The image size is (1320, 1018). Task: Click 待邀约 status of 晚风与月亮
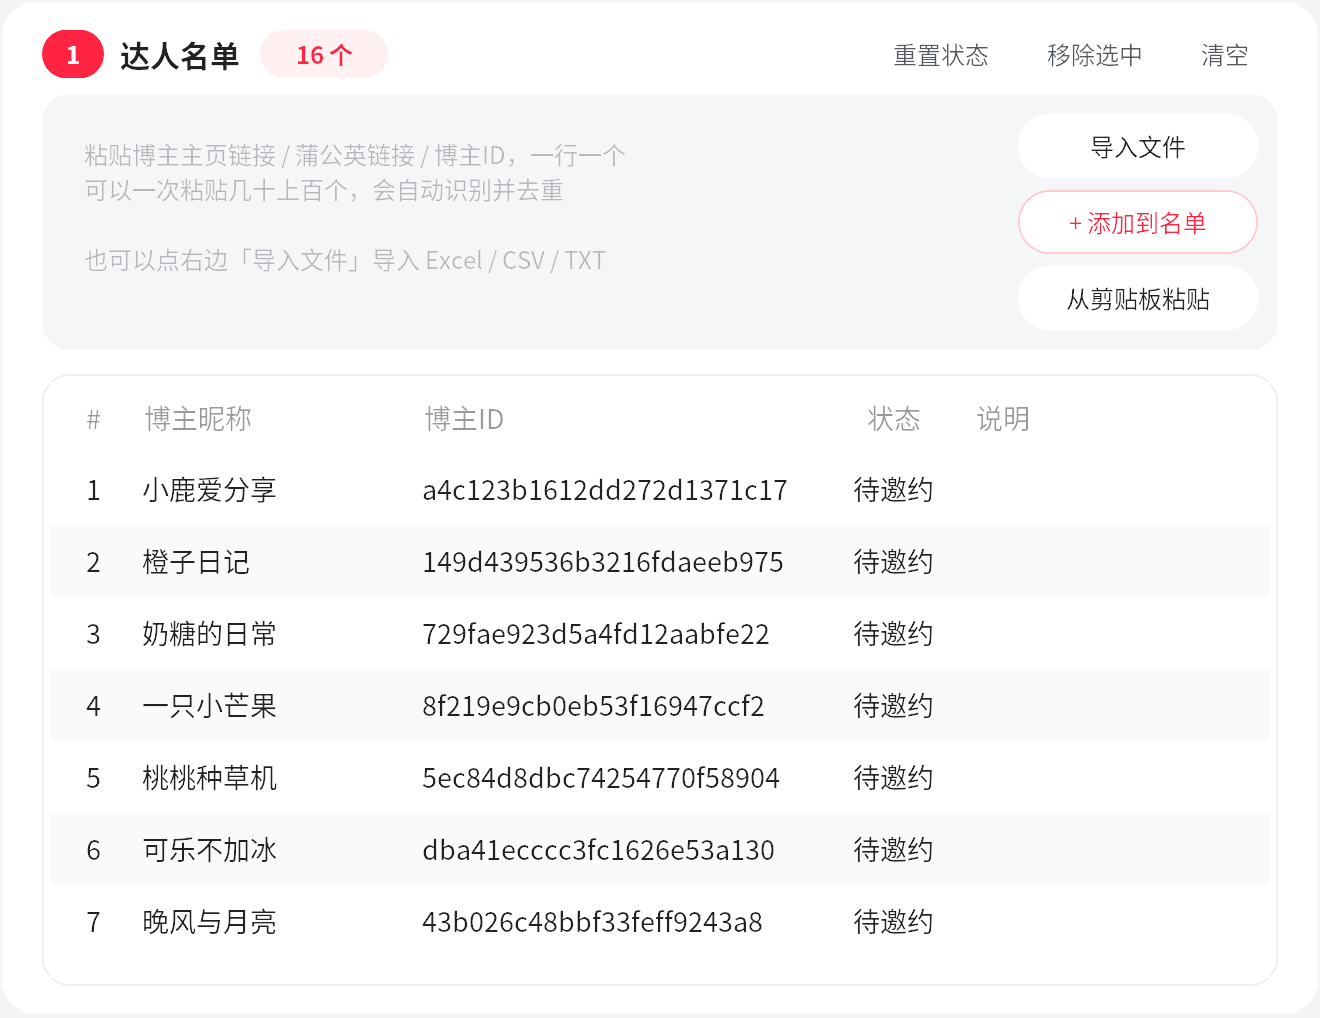(893, 922)
